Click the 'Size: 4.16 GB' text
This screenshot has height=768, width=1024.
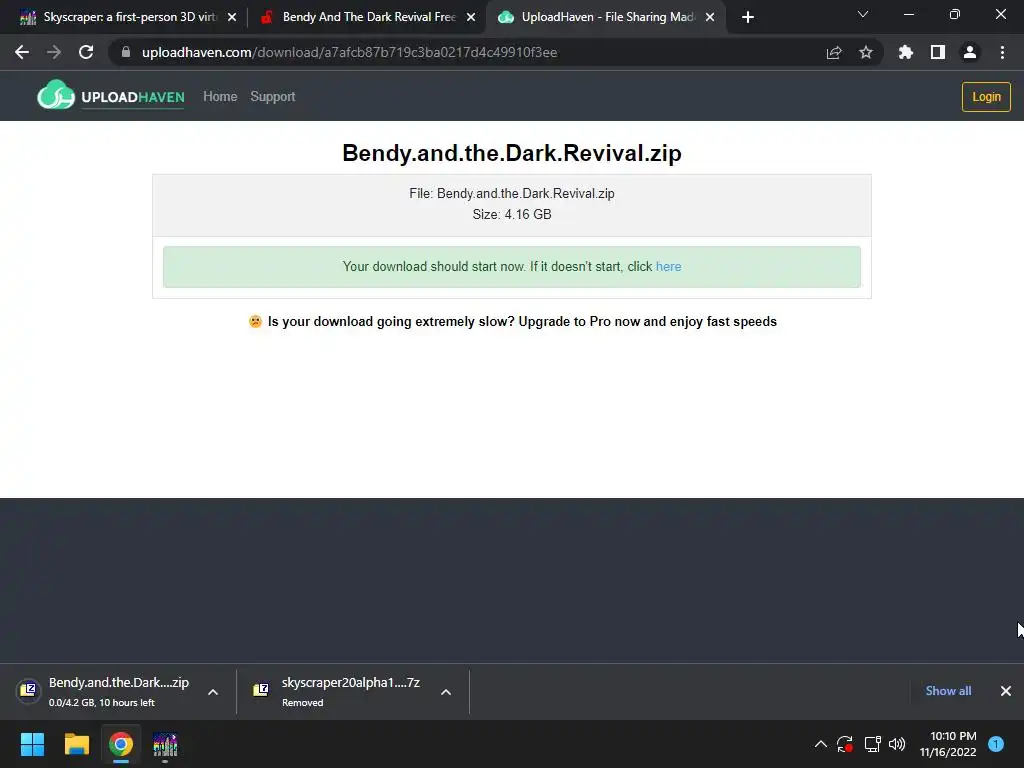pos(512,214)
